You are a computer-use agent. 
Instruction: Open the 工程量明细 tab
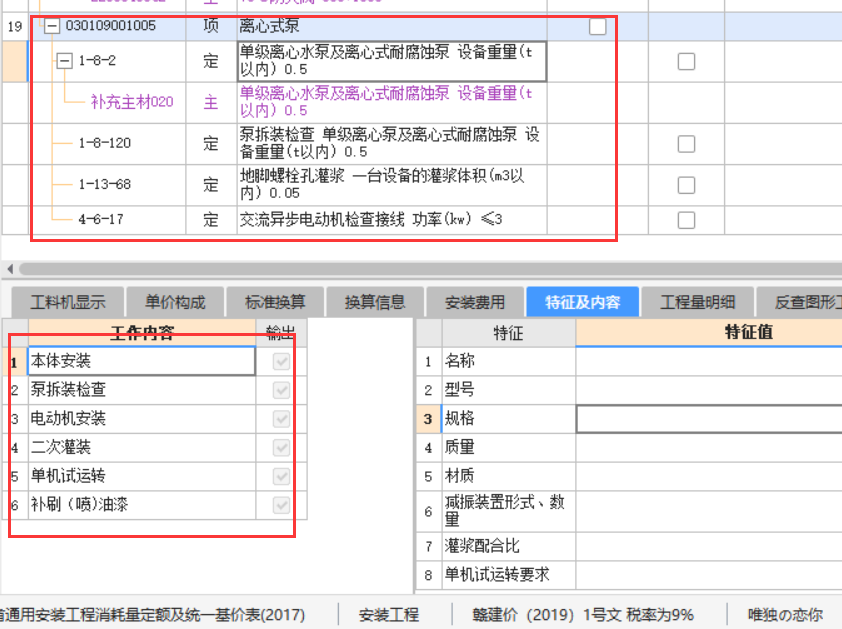[698, 302]
